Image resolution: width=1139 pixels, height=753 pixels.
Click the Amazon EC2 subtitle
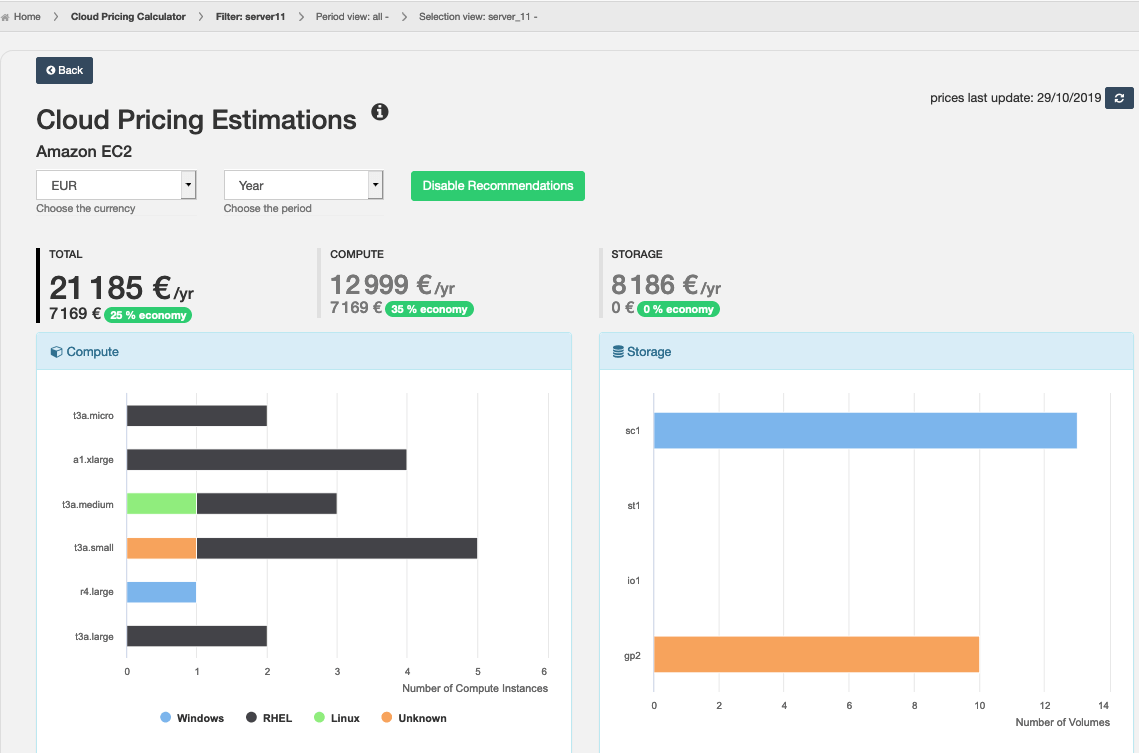84,152
